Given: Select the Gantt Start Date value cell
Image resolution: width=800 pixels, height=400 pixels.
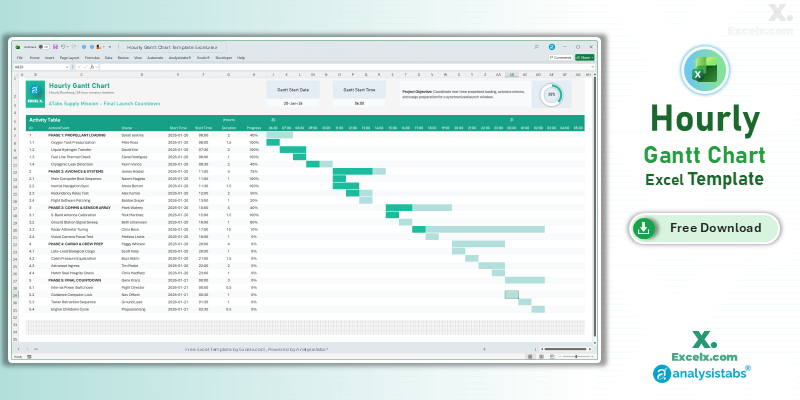Looking at the screenshot, I should (293, 102).
